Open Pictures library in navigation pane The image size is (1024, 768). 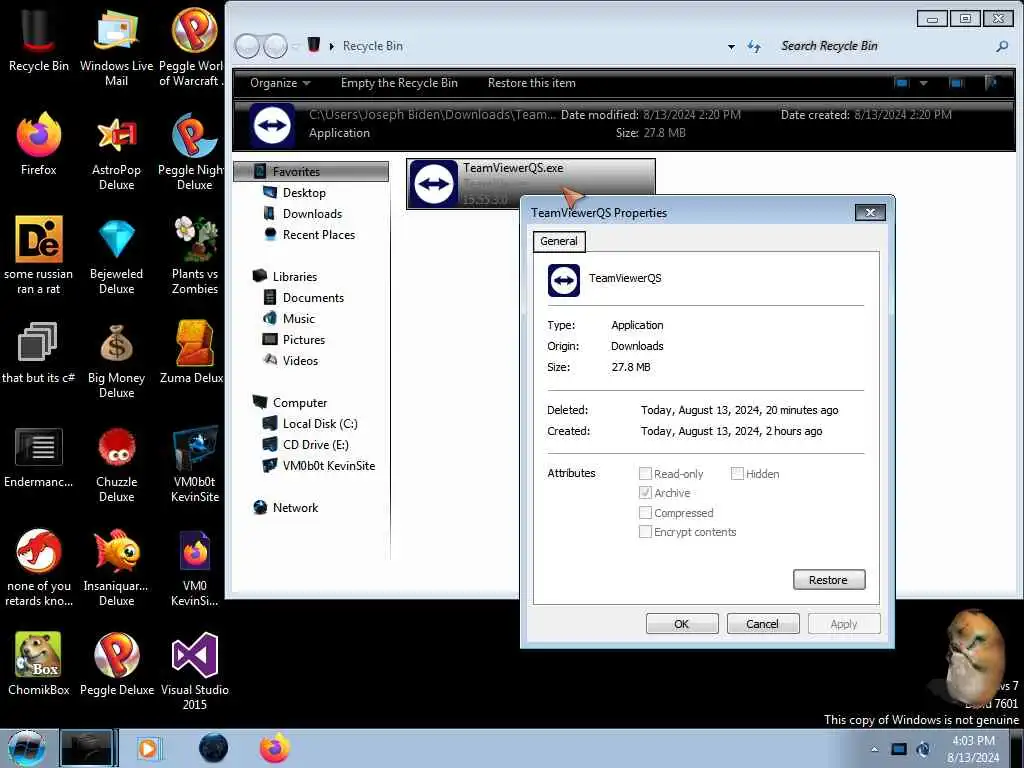pyautogui.click(x=304, y=340)
